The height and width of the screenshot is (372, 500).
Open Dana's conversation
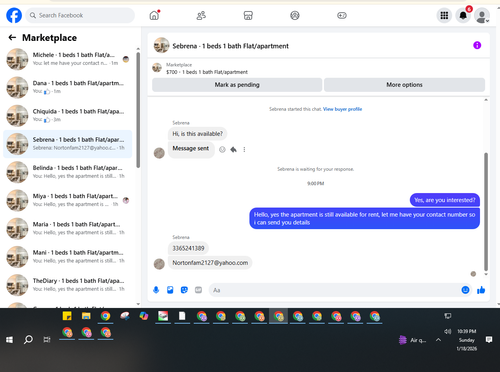pos(68,87)
